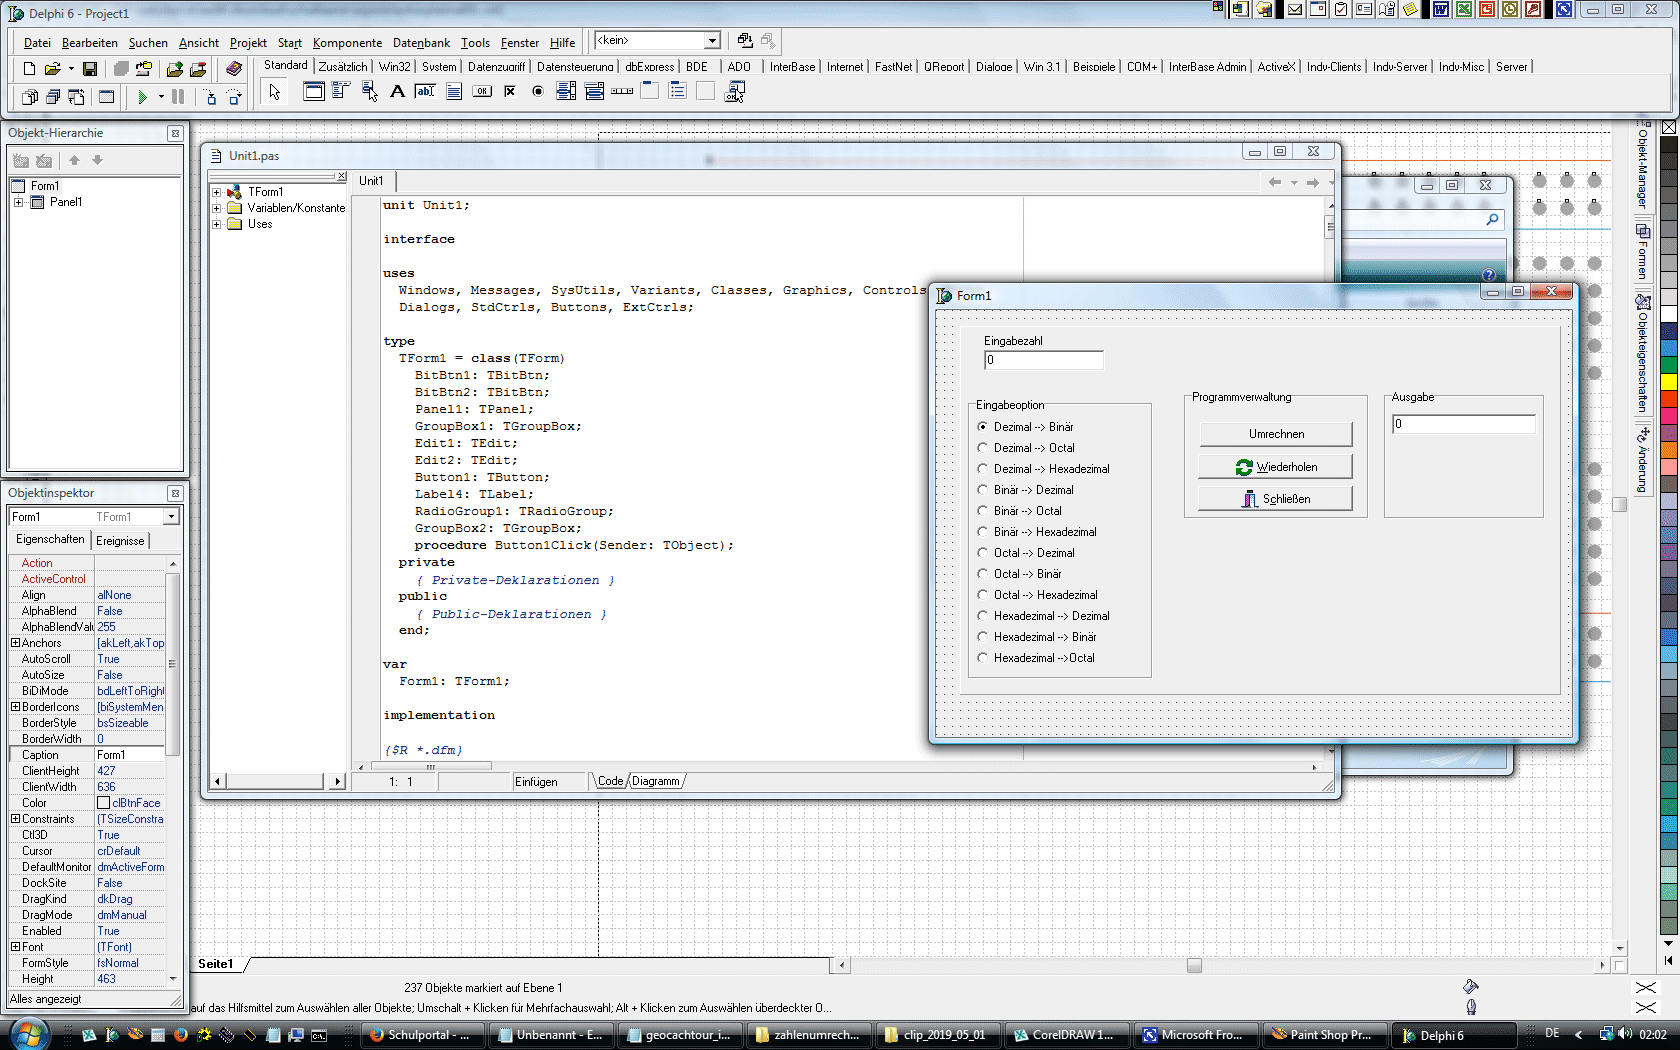Viewport: 1680px width, 1050px height.
Task: Switch to CorelDRAW taskbar button
Action: coord(1065,1035)
